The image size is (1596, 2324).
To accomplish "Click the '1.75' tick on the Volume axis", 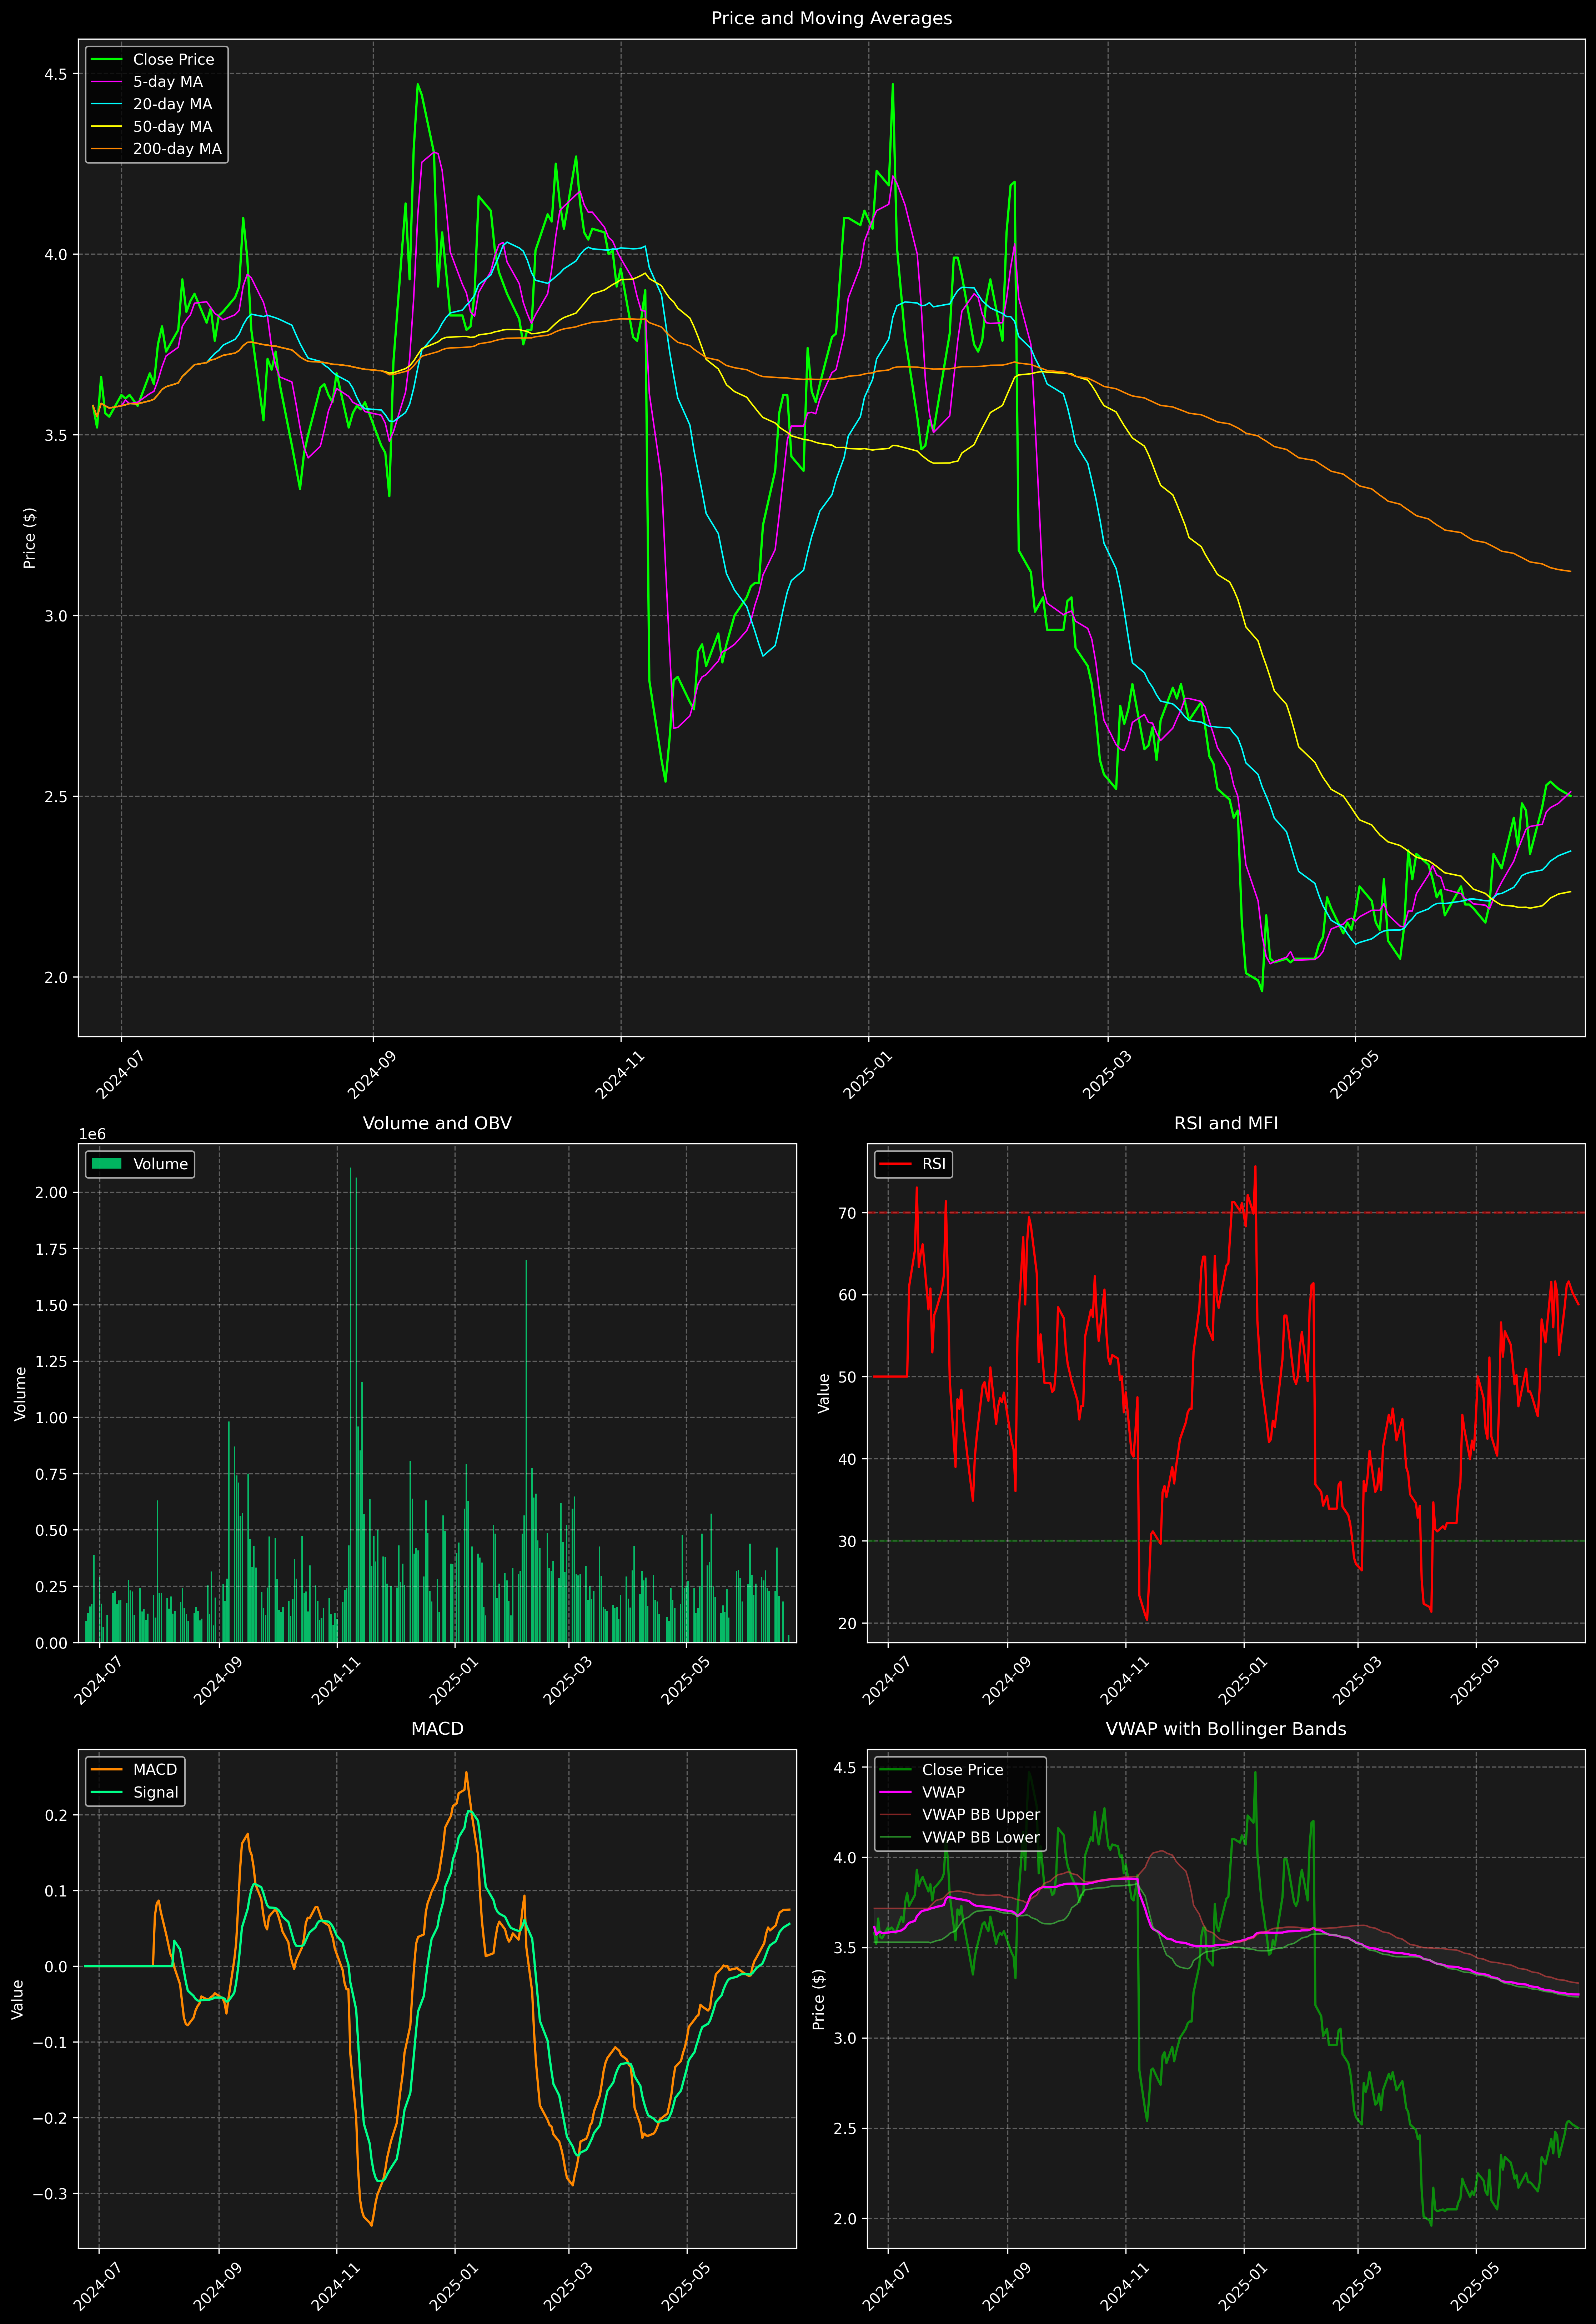I will pyautogui.click(x=51, y=1249).
